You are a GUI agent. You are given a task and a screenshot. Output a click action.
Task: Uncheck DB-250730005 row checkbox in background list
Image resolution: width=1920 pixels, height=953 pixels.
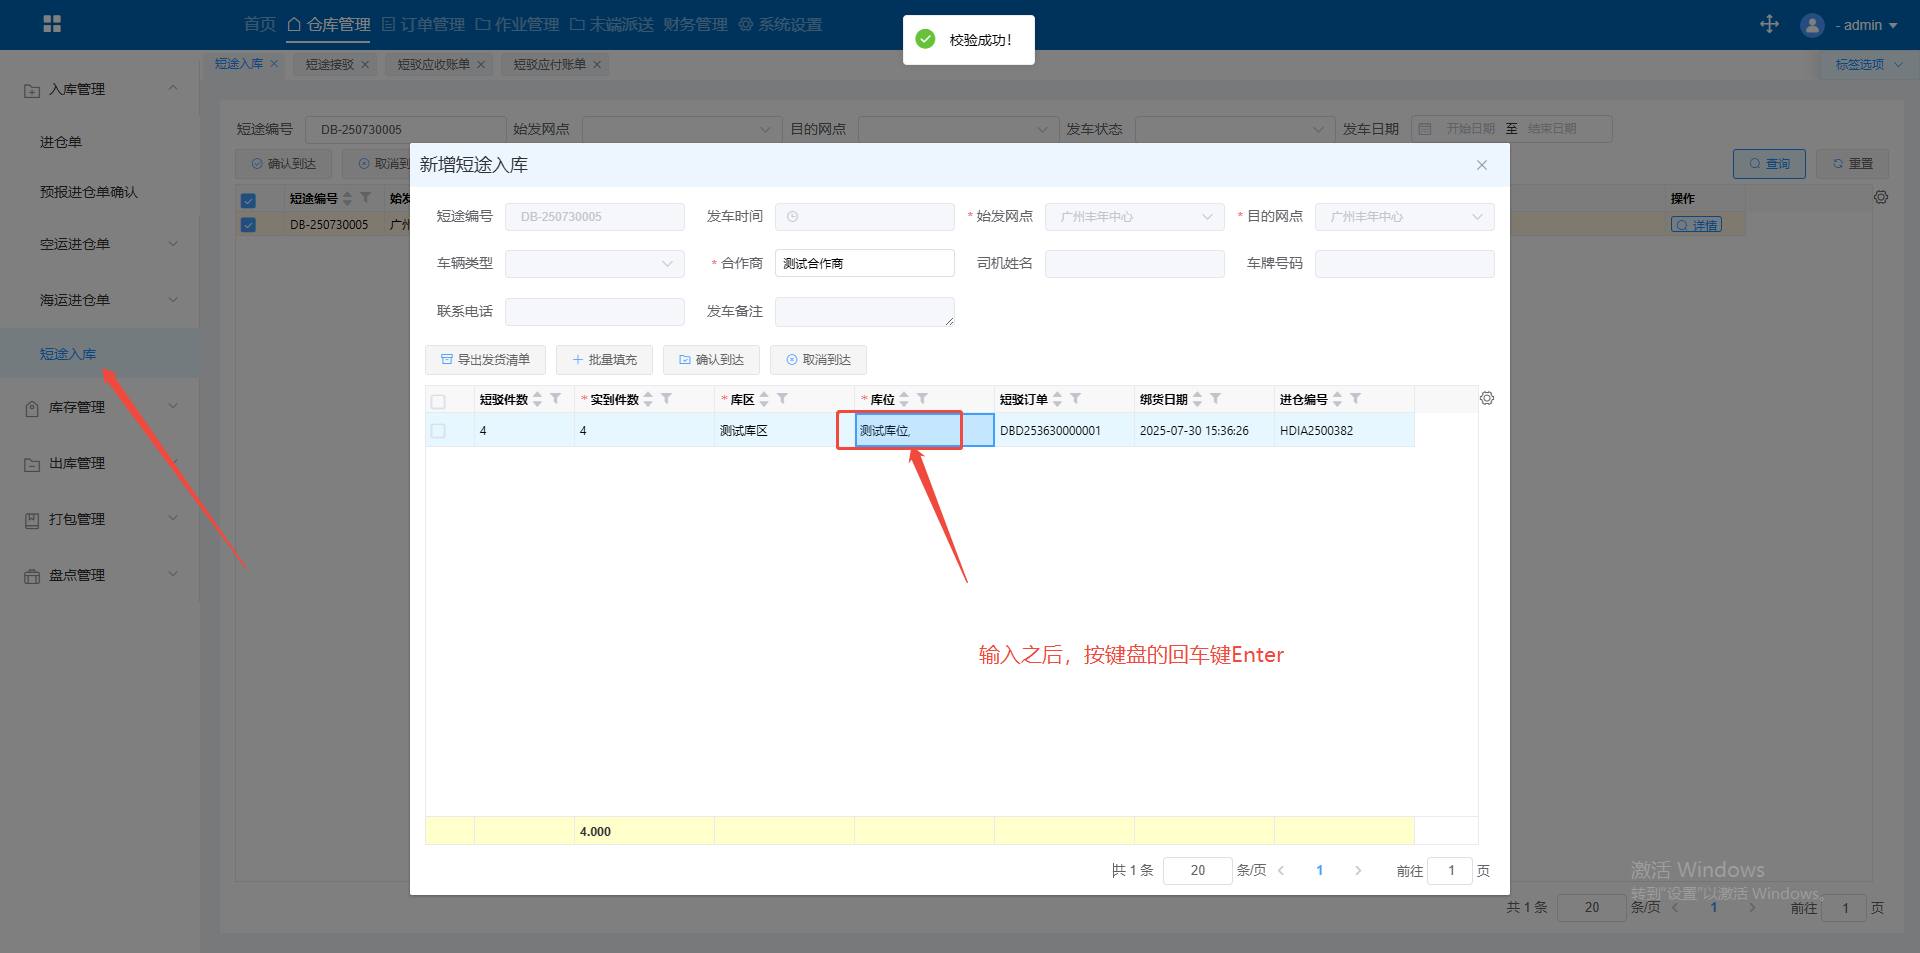(248, 225)
